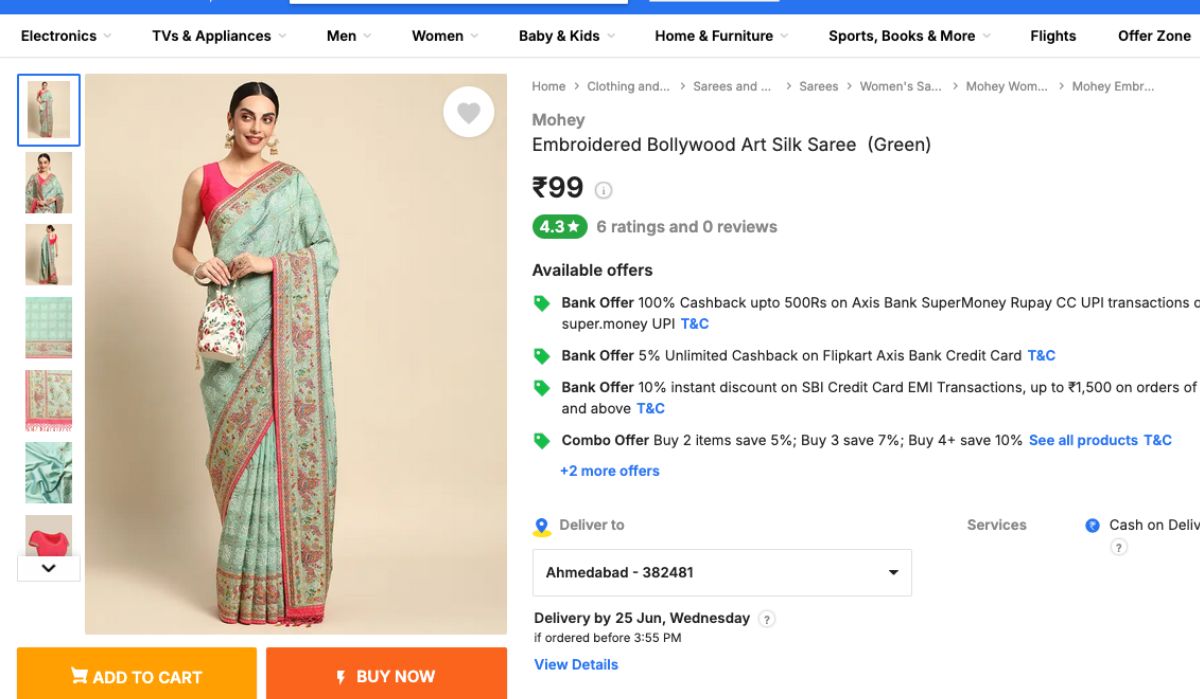Select the third thumbnail showing back view

click(48, 255)
